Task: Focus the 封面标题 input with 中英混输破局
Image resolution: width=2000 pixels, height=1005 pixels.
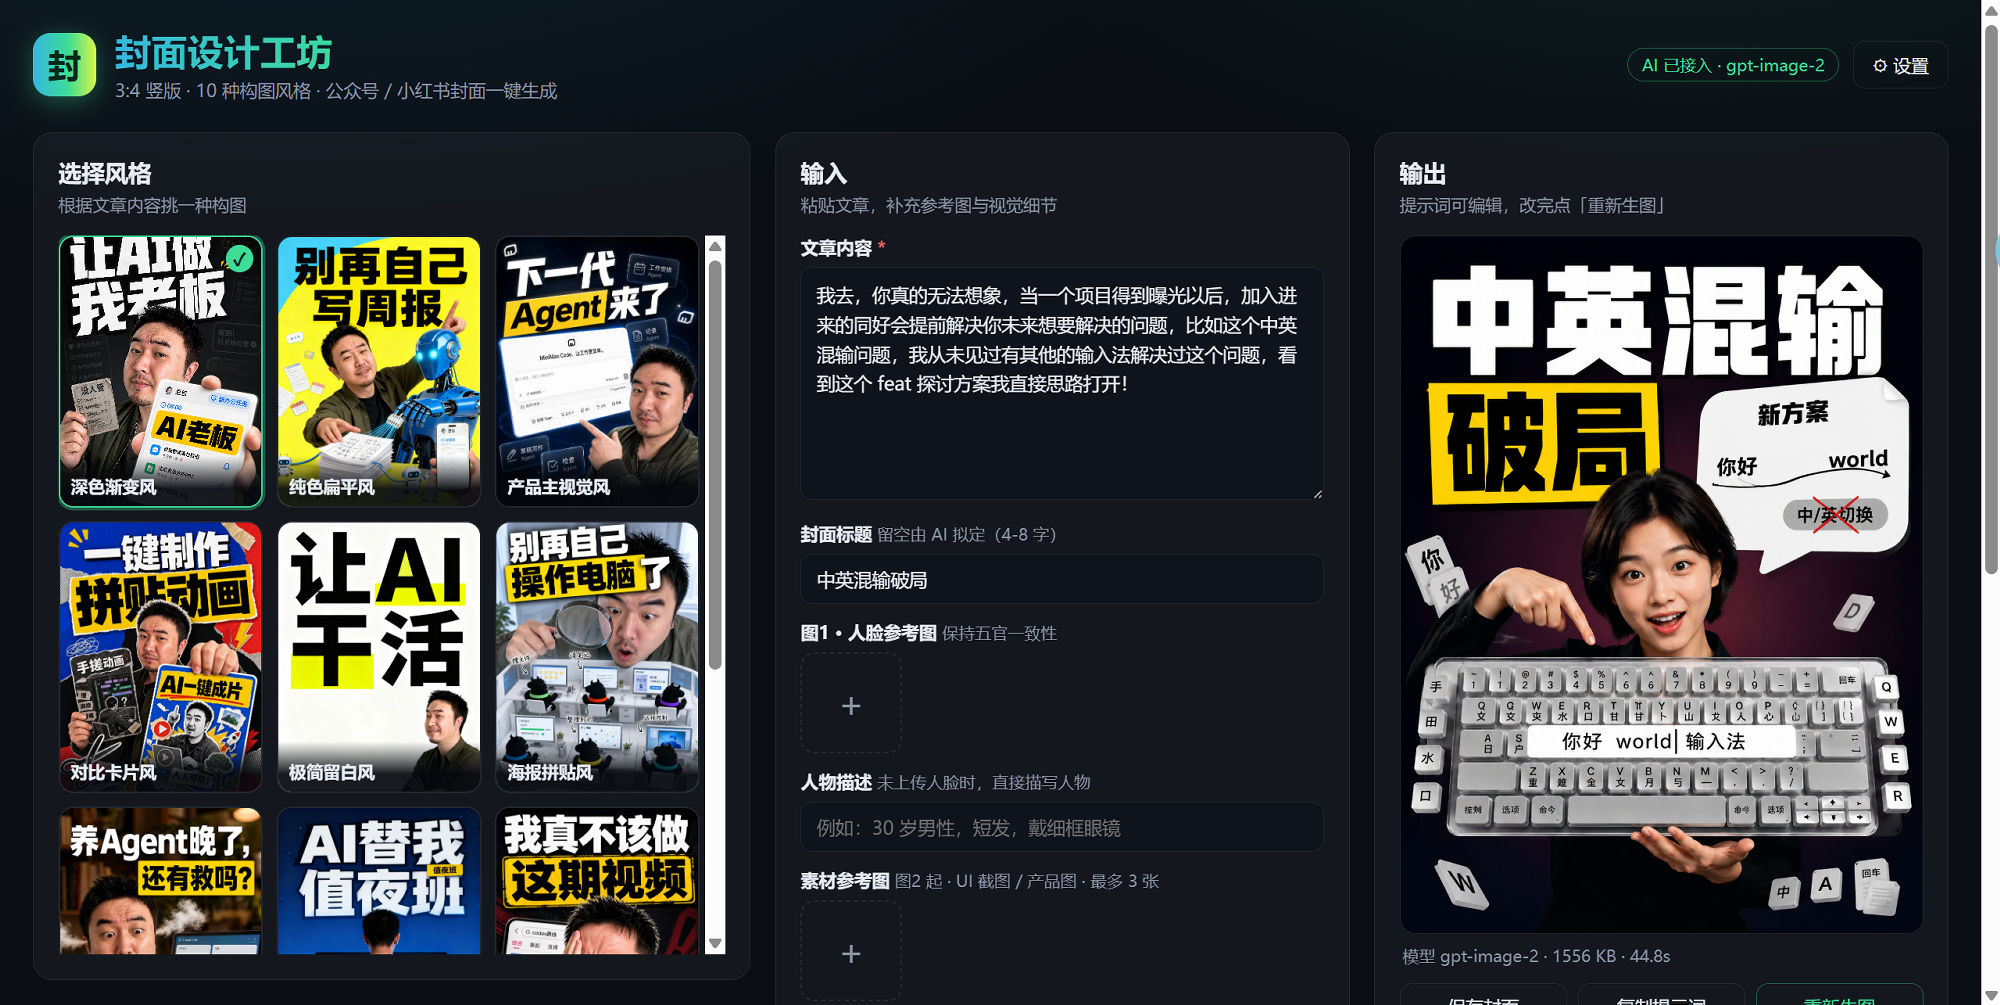Action: [x=1062, y=580]
